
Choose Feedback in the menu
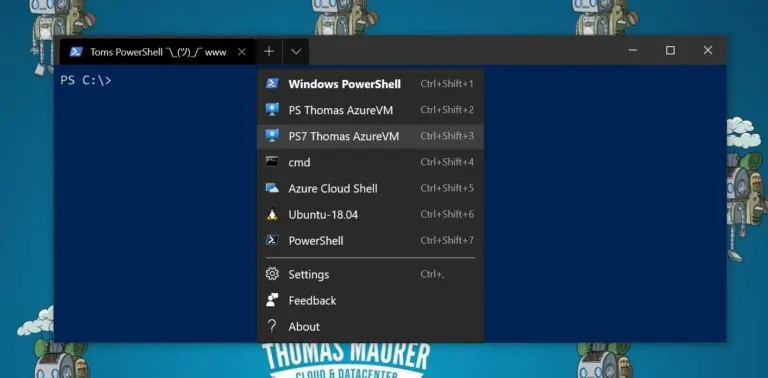[x=370, y=300]
